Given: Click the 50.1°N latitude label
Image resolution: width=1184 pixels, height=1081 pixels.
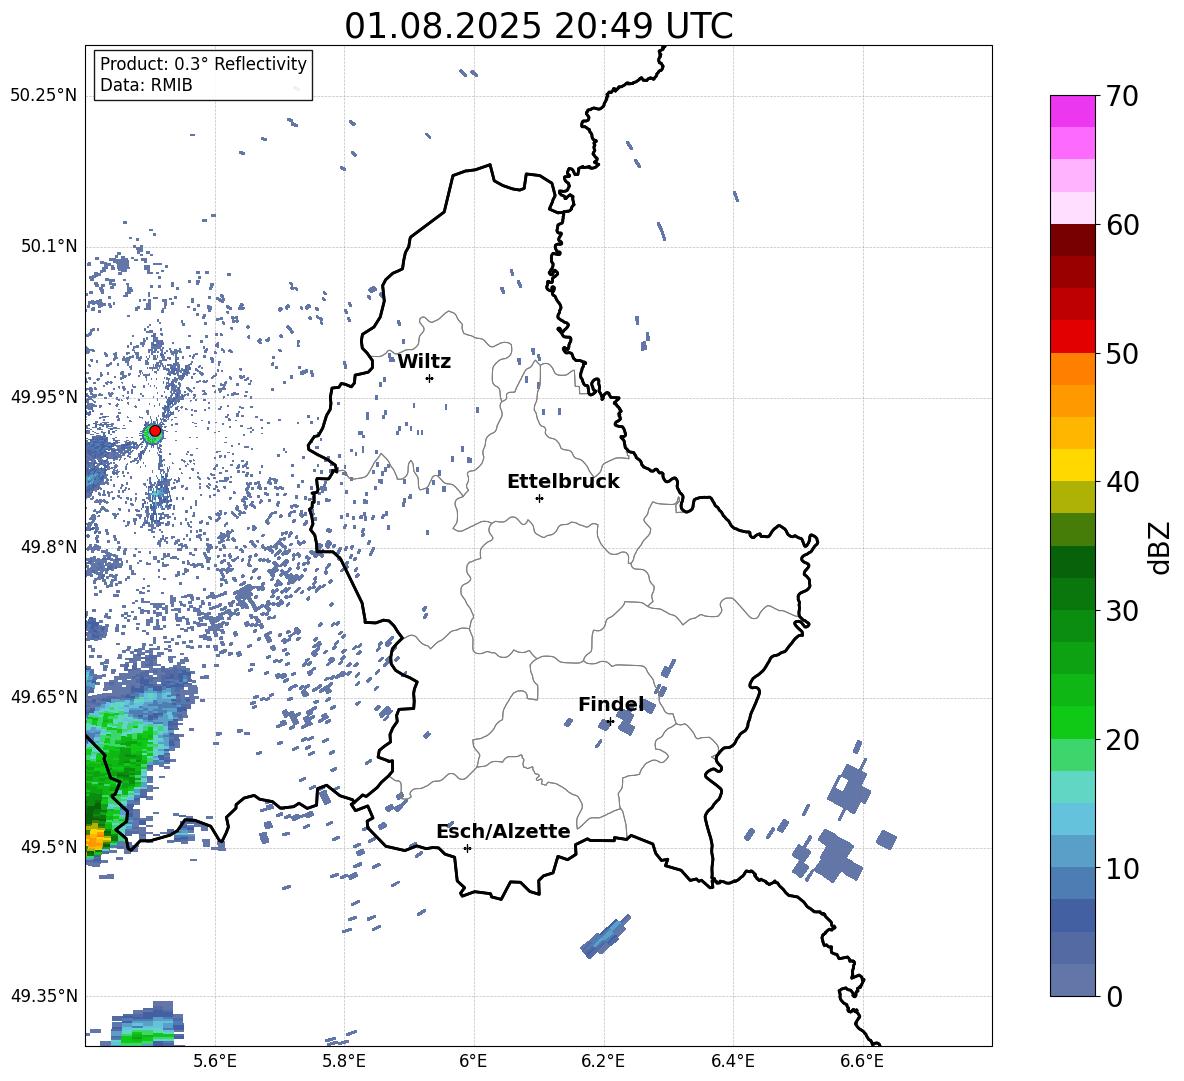Looking at the screenshot, I should pos(49,246).
